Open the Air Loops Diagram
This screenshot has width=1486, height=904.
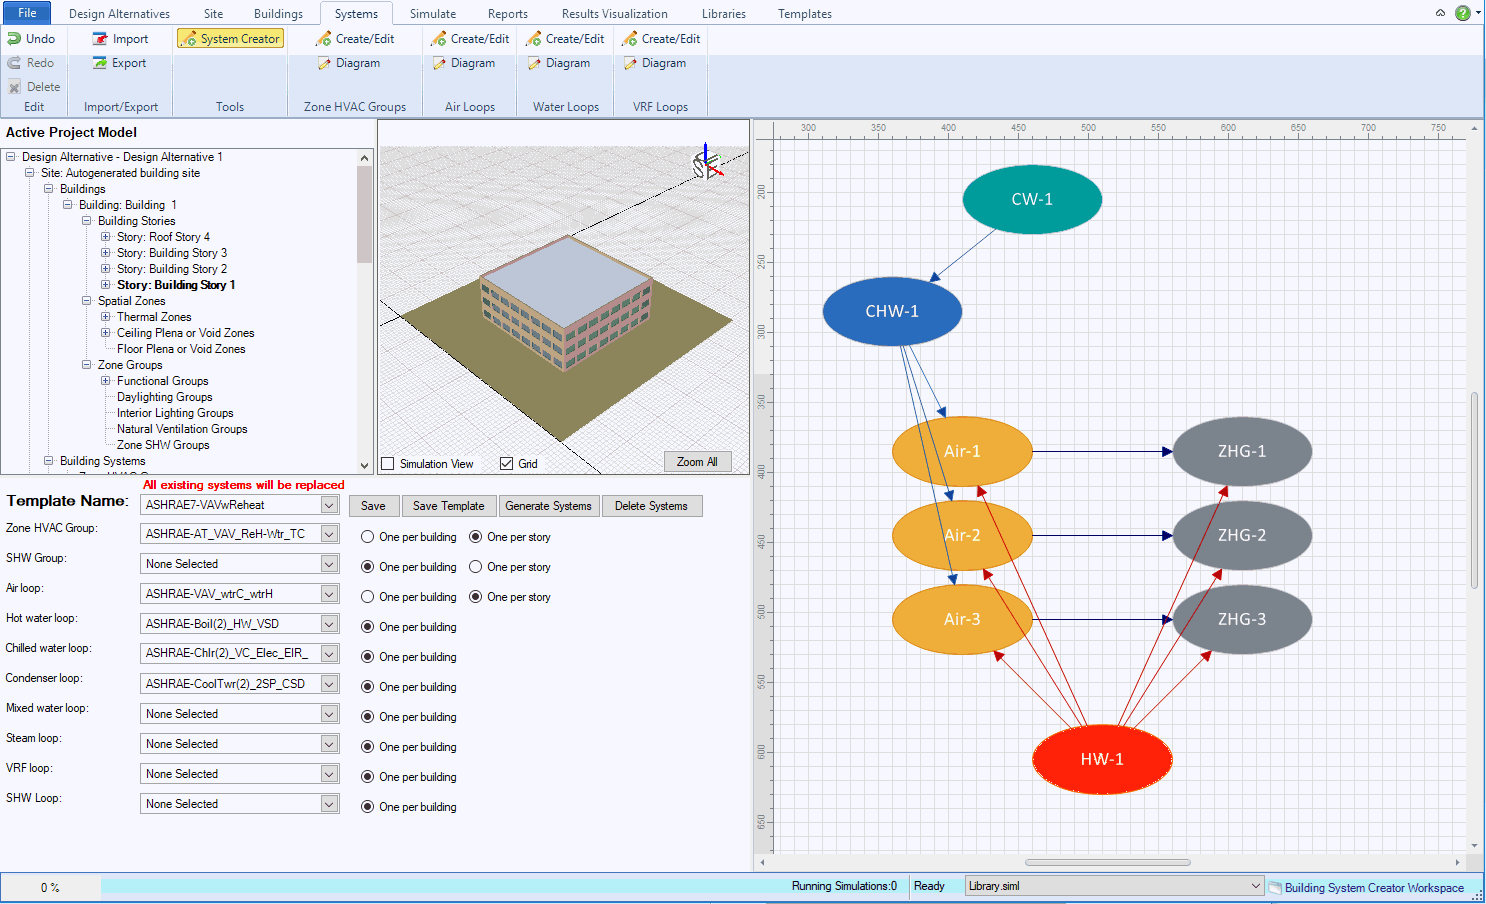tap(464, 63)
